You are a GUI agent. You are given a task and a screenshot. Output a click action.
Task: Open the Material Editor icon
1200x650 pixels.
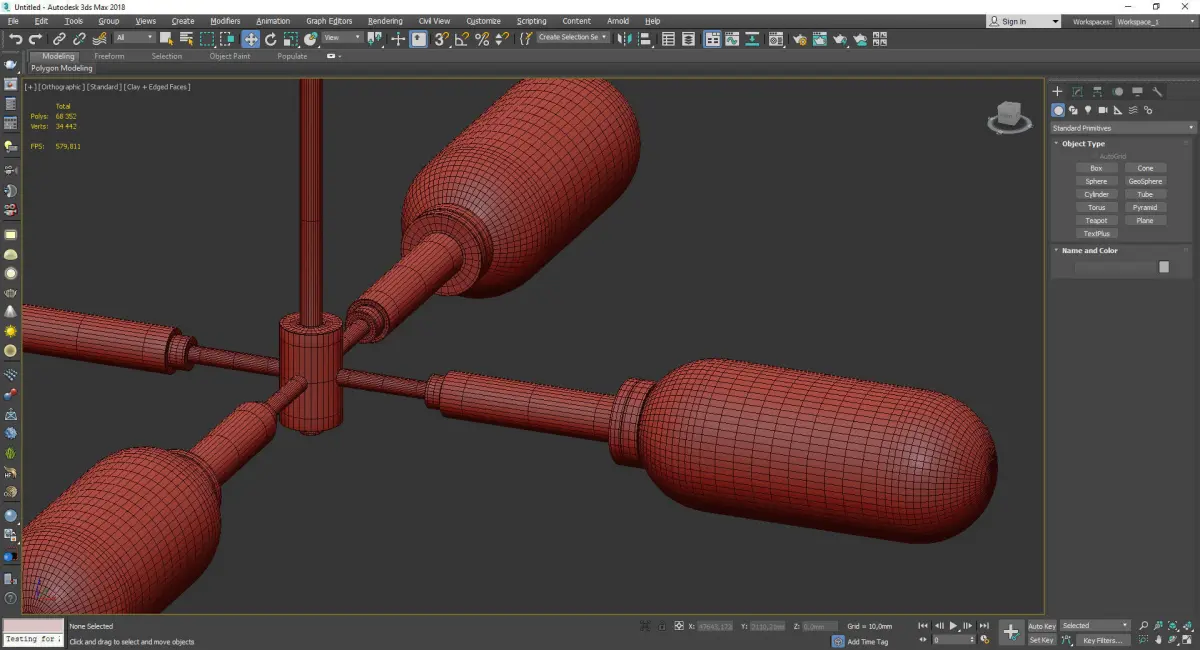click(776, 39)
